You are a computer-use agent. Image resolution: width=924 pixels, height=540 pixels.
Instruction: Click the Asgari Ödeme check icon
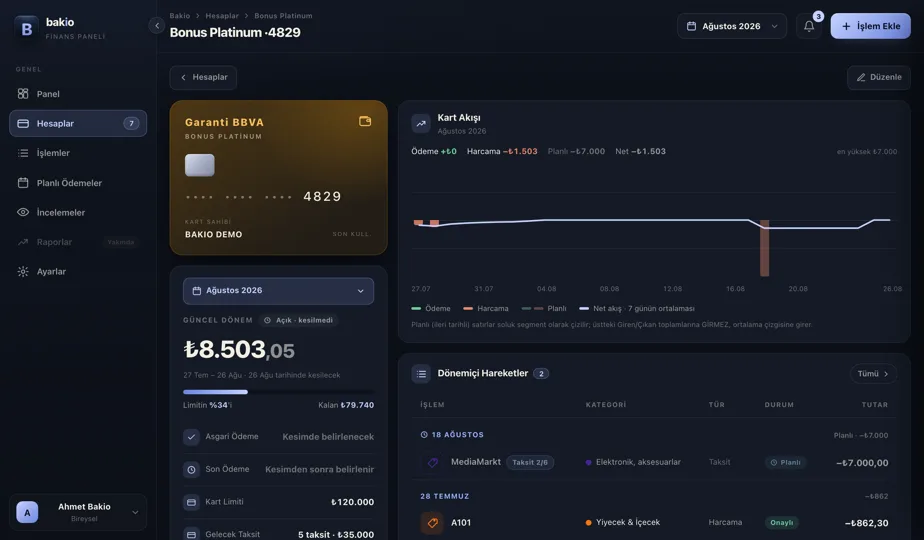tap(191, 437)
